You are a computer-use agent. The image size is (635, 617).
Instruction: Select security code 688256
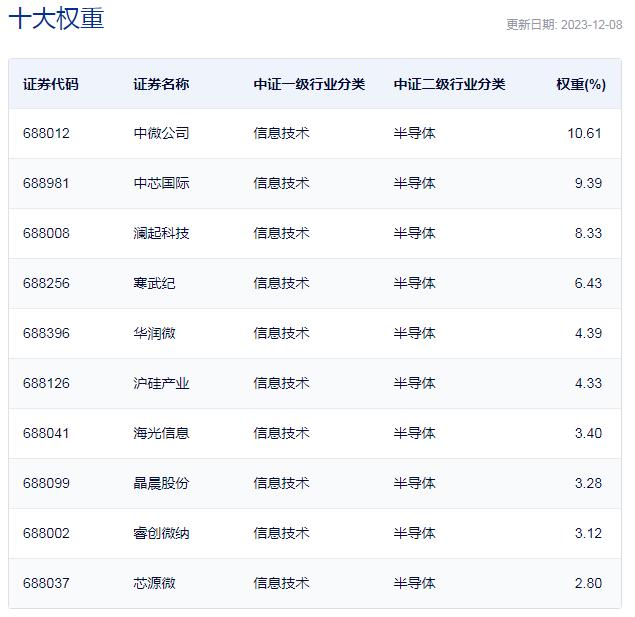pos(46,283)
